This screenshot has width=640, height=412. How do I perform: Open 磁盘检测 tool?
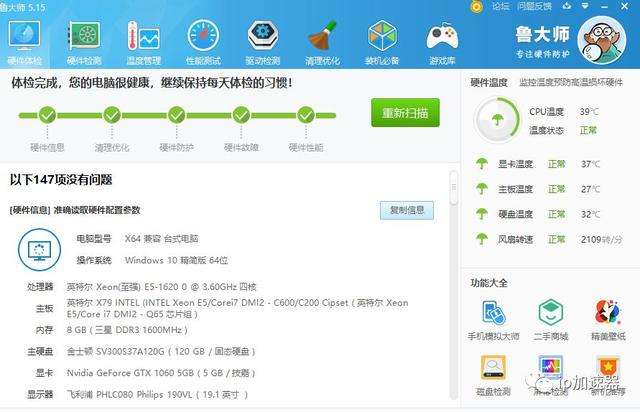(493, 376)
